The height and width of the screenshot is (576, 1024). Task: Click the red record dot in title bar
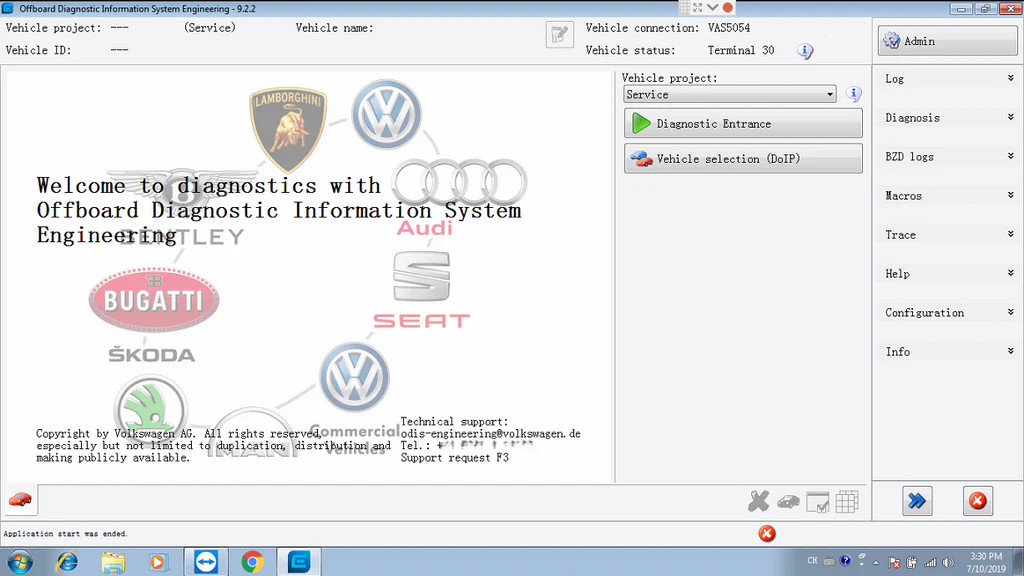(x=728, y=8)
